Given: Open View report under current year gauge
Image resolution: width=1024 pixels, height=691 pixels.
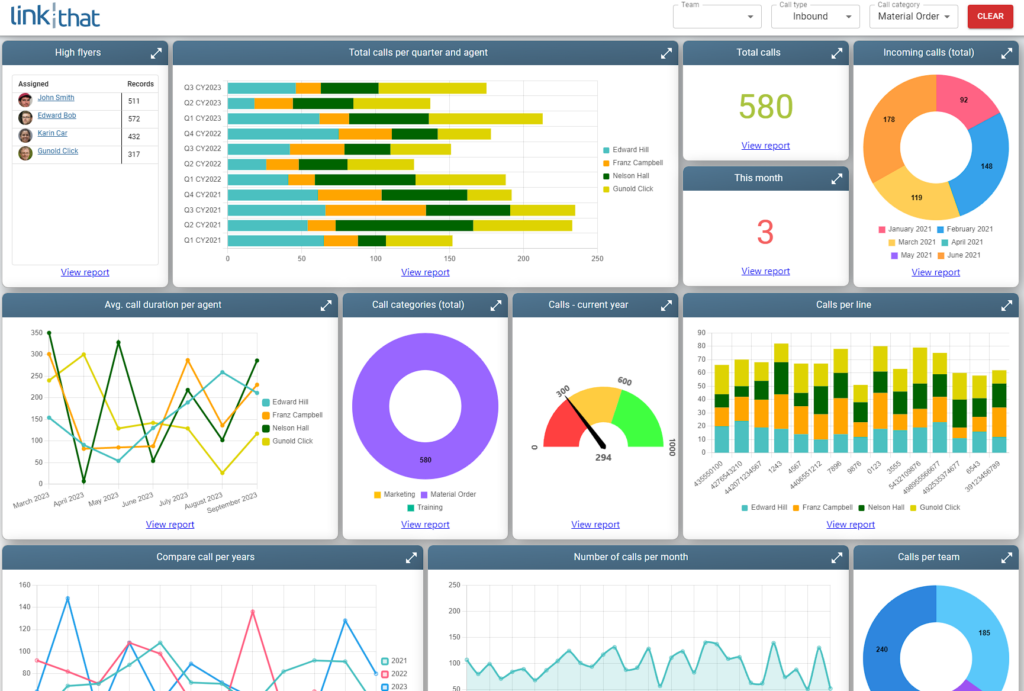Looking at the screenshot, I should 596,524.
